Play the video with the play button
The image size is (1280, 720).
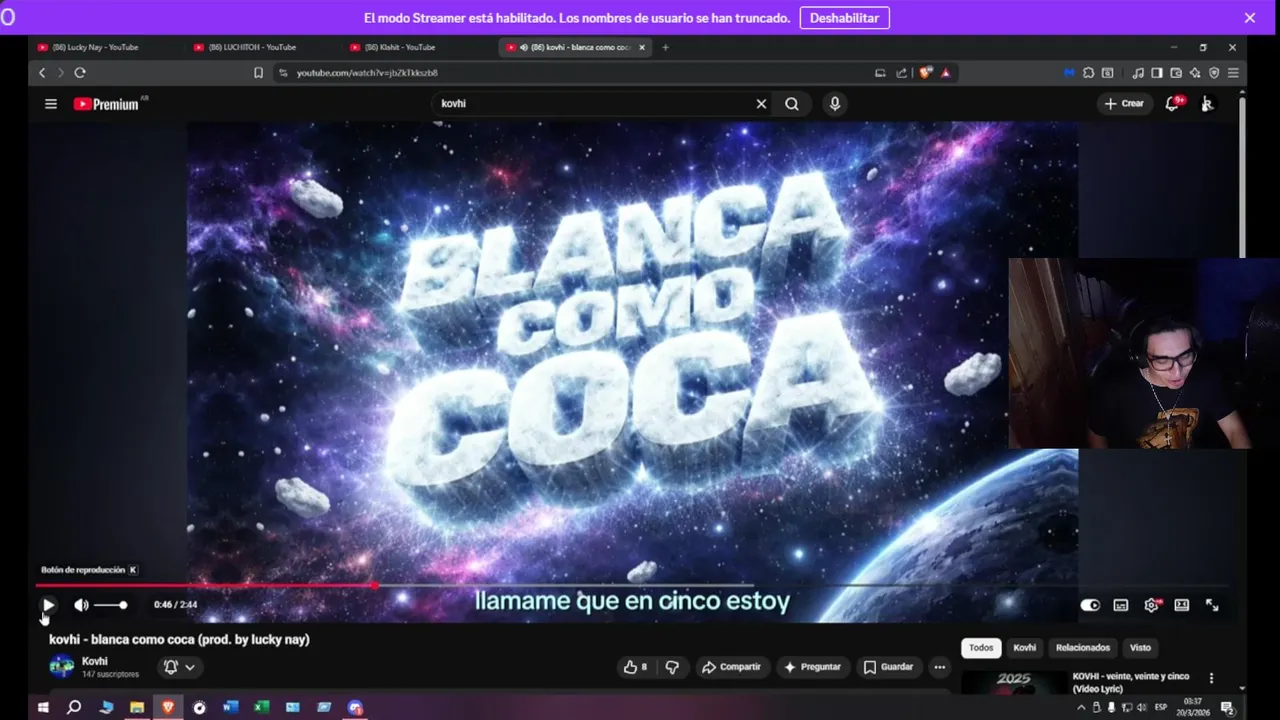48,605
